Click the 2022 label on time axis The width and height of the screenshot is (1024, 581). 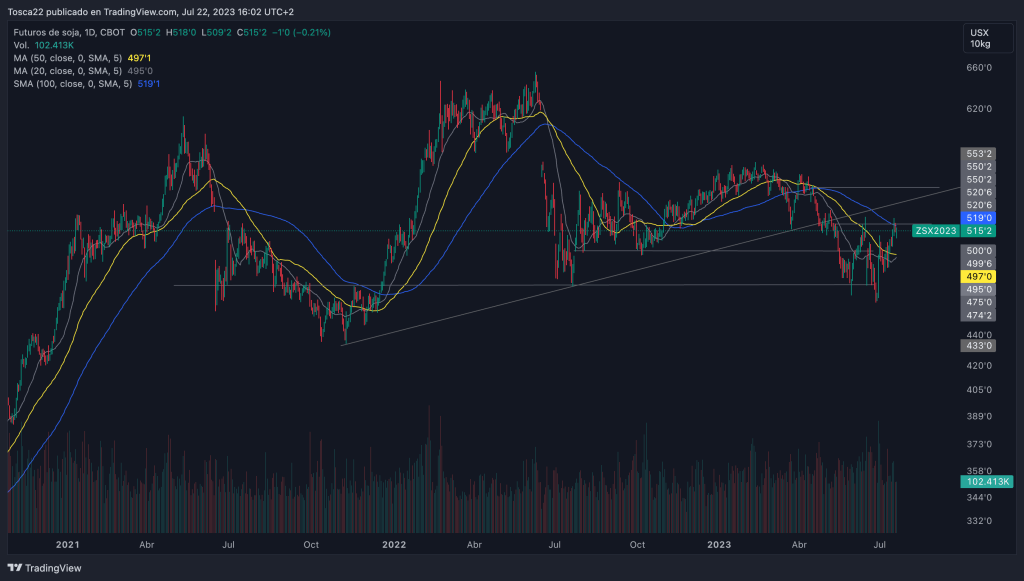tap(394, 544)
